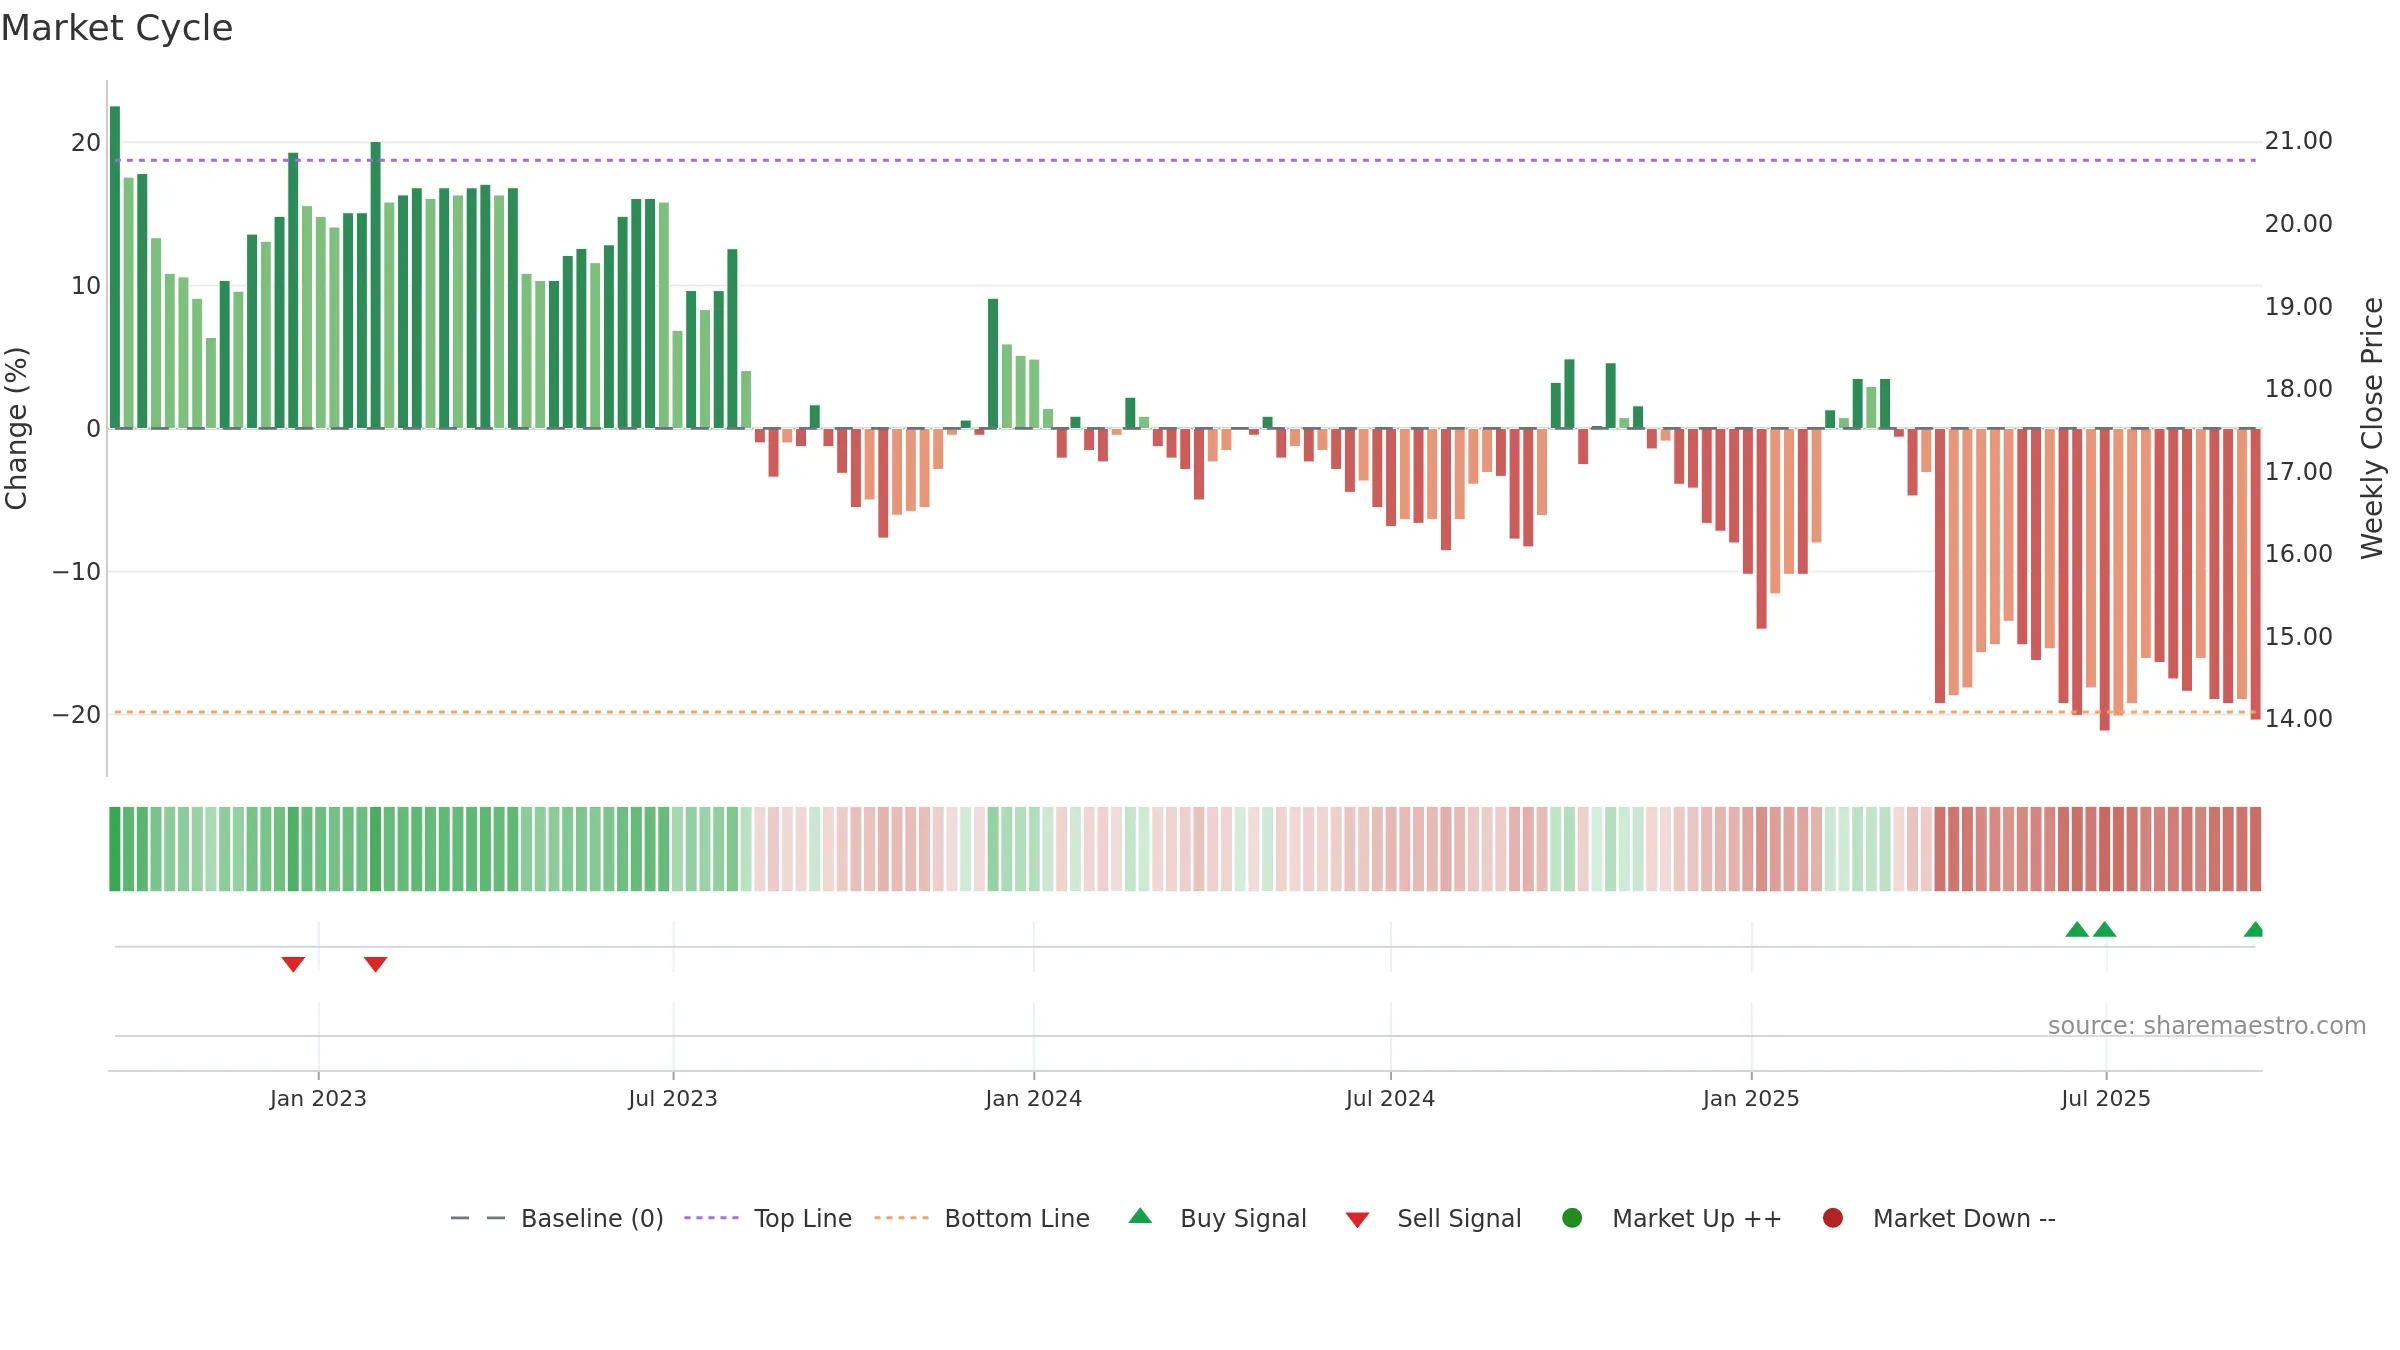Click the last red heatmap strip segment
The height and width of the screenshot is (1350, 2400).
click(x=2255, y=849)
